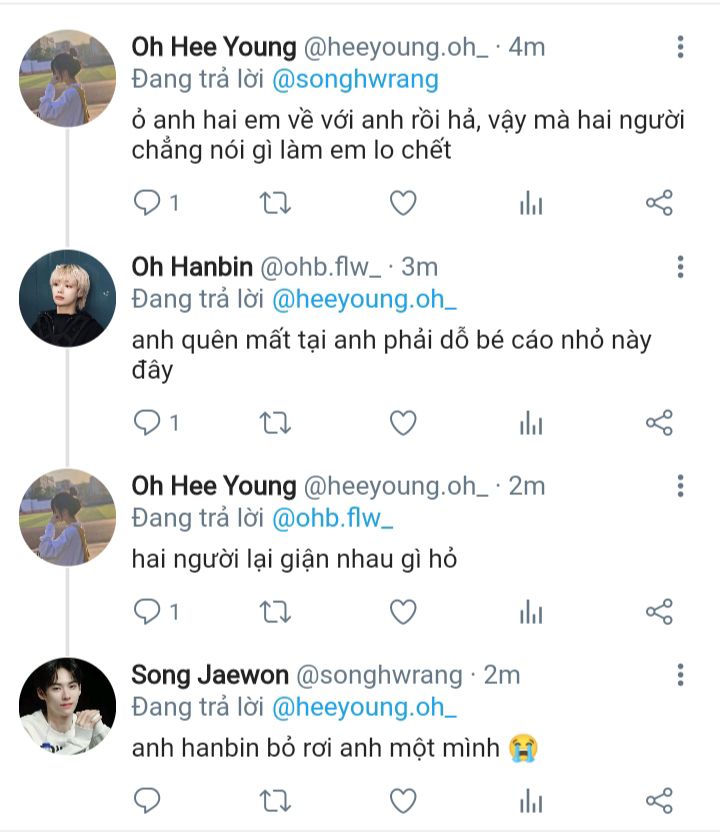Open Song Jaewon's avatar photo
This screenshot has height=832, width=720.
click(68, 706)
